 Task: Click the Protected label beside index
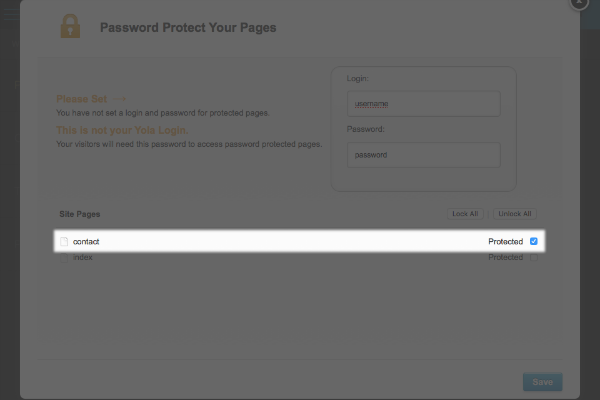point(505,258)
